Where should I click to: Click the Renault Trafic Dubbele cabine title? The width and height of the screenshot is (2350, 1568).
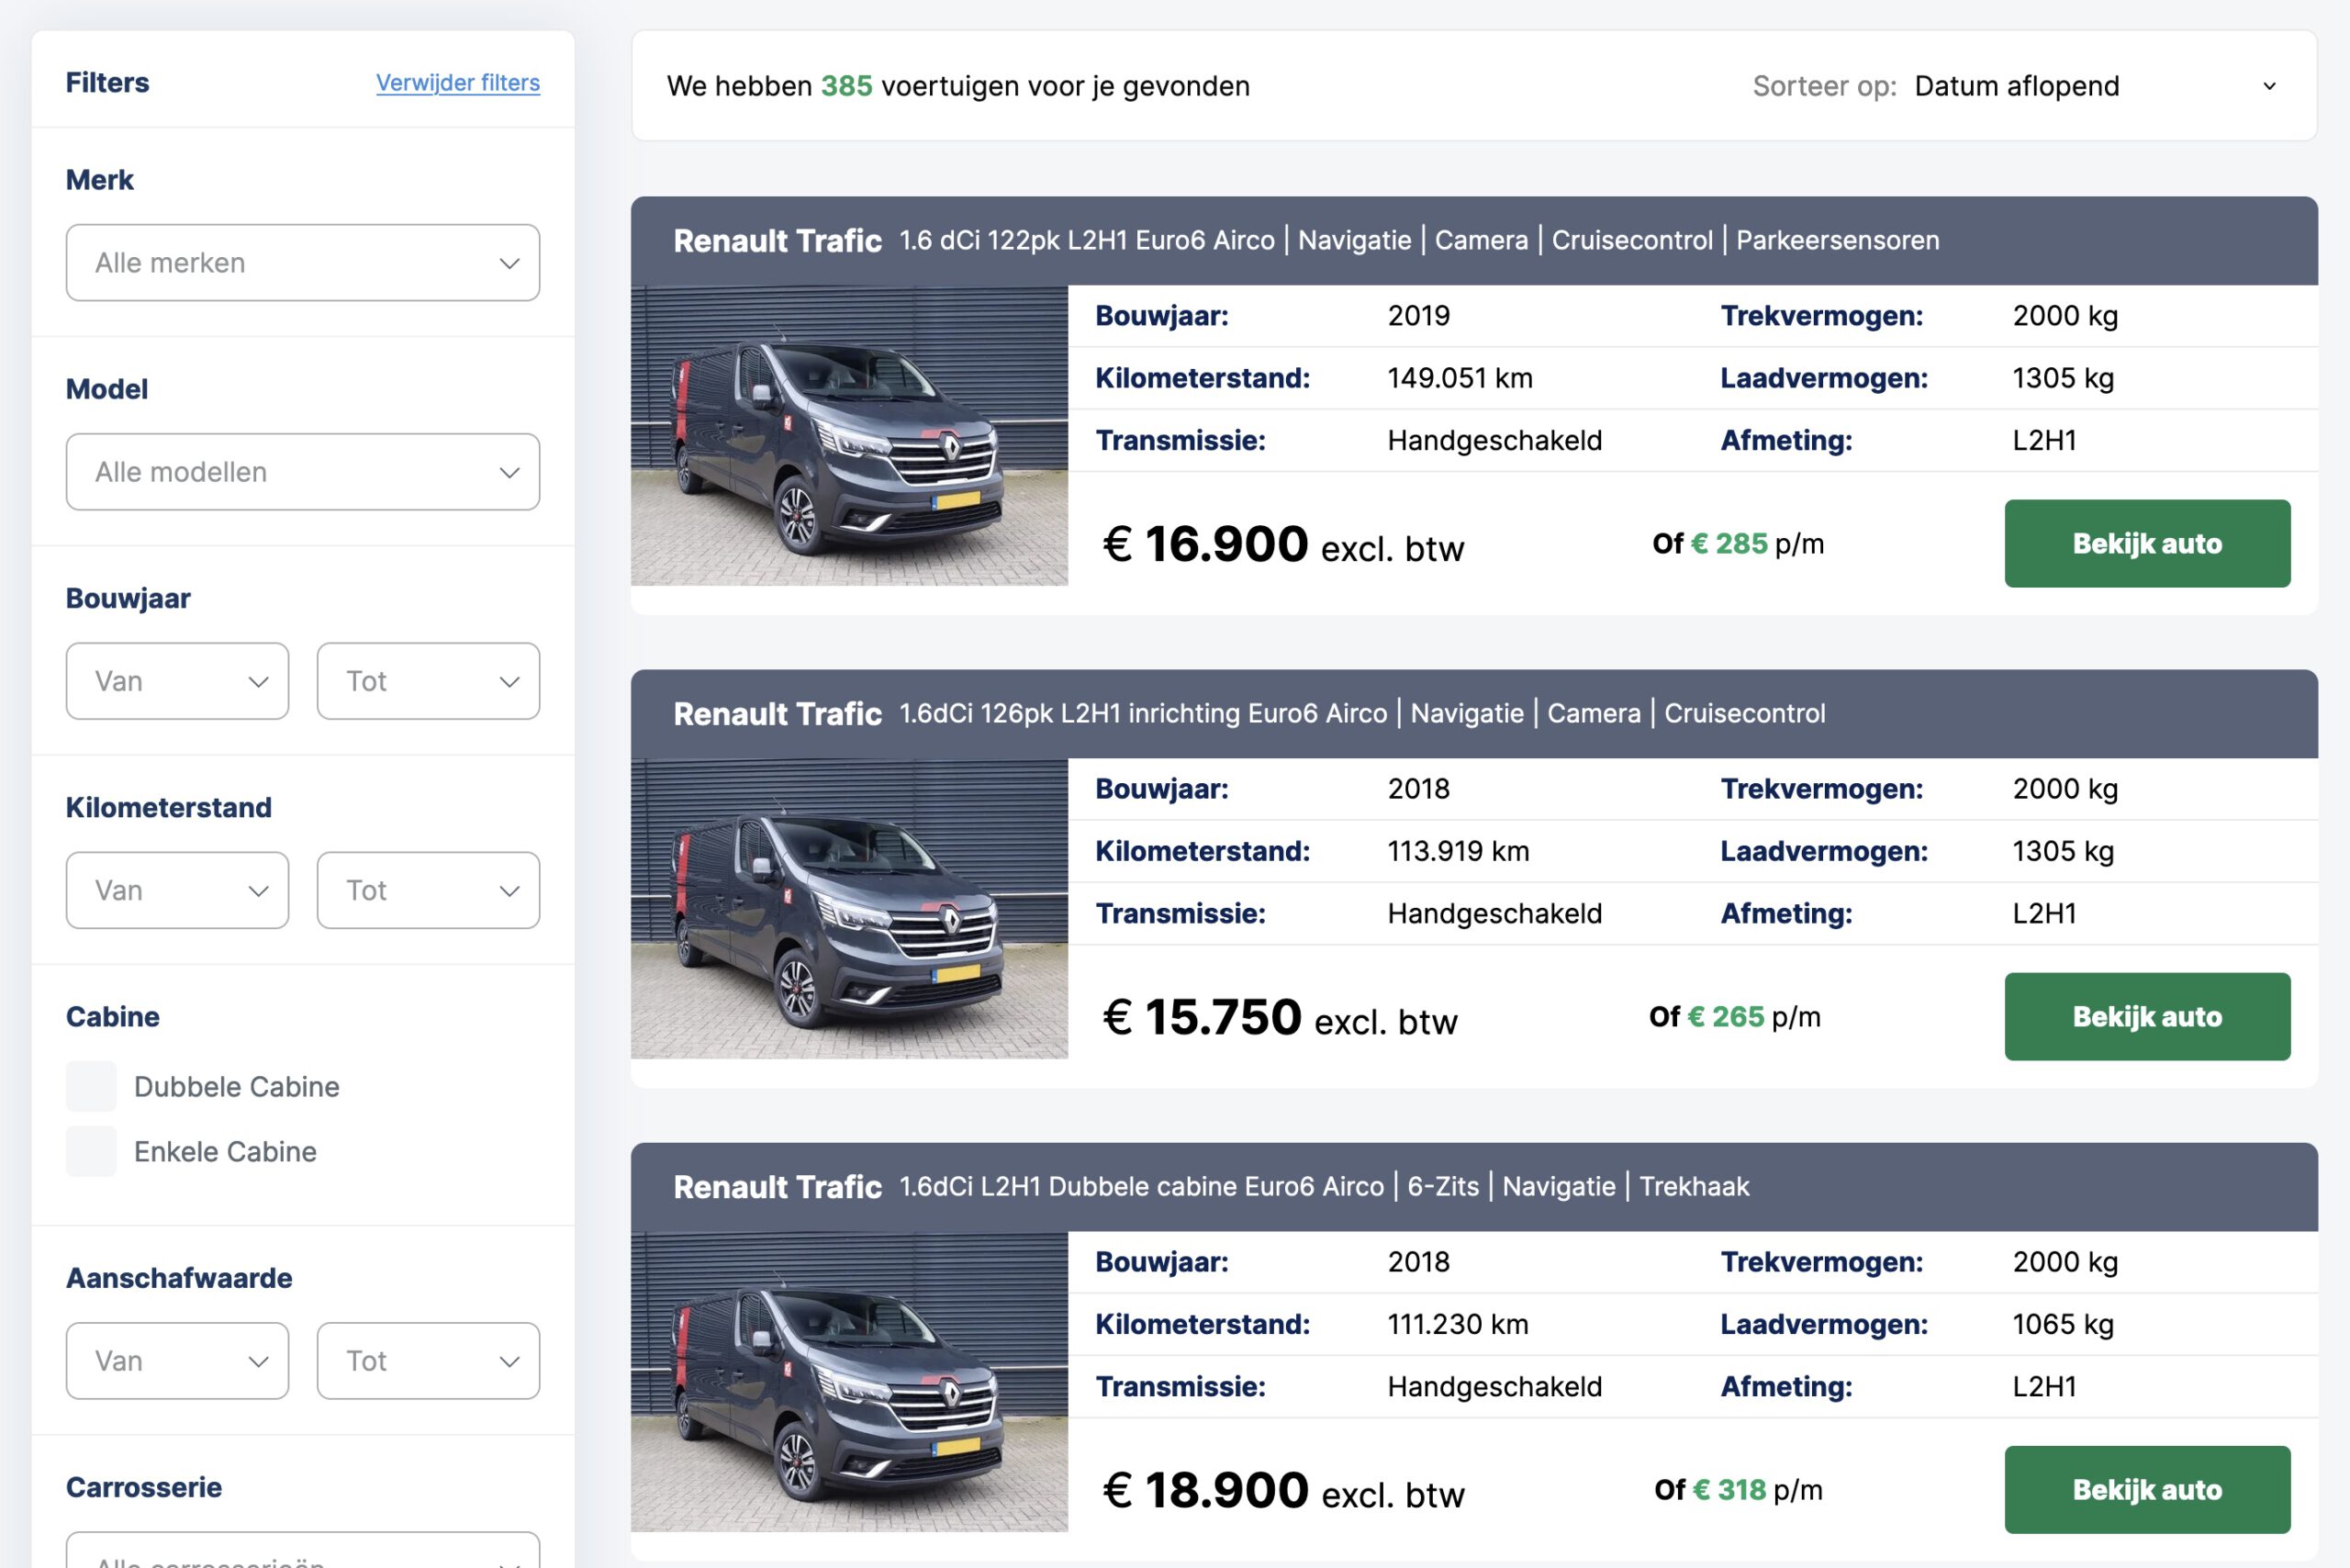tap(1211, 1187)
